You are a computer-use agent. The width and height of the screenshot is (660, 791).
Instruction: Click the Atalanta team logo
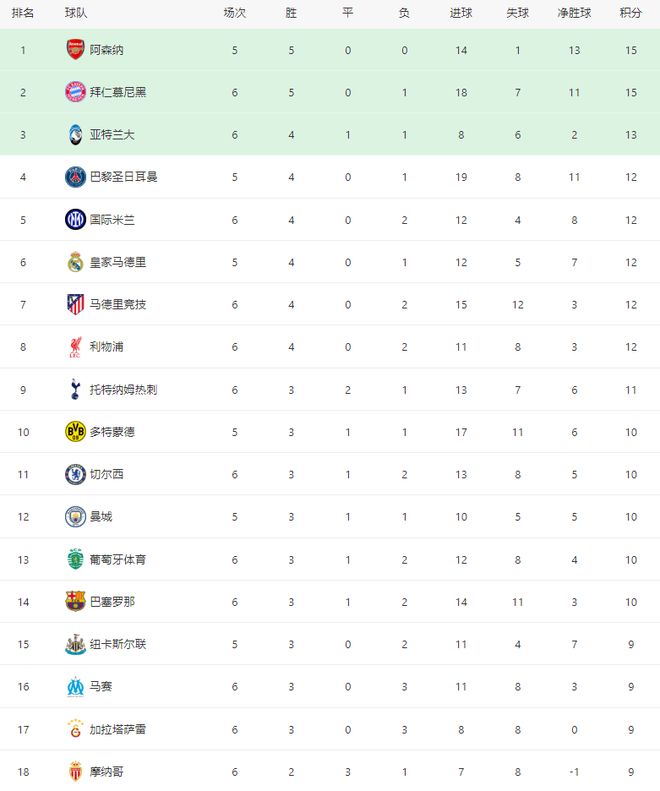75,134
